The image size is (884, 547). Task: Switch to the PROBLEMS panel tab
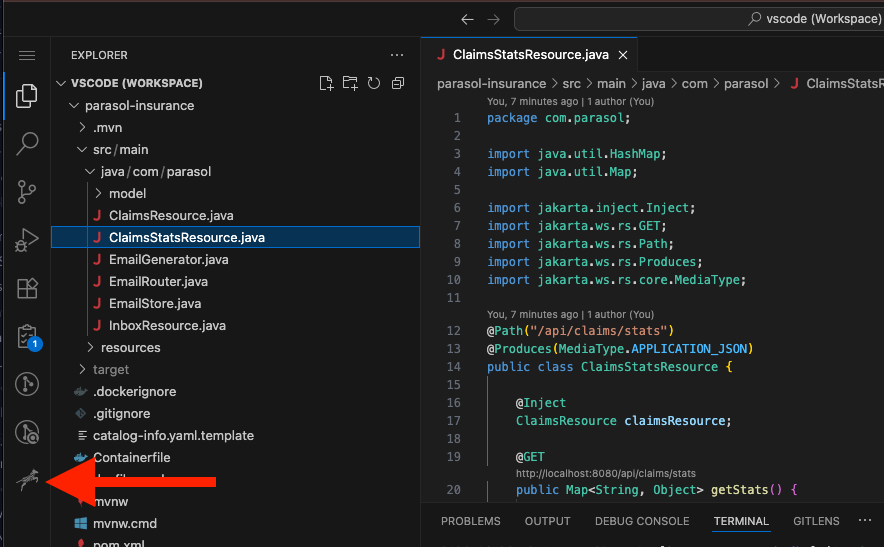471,522
